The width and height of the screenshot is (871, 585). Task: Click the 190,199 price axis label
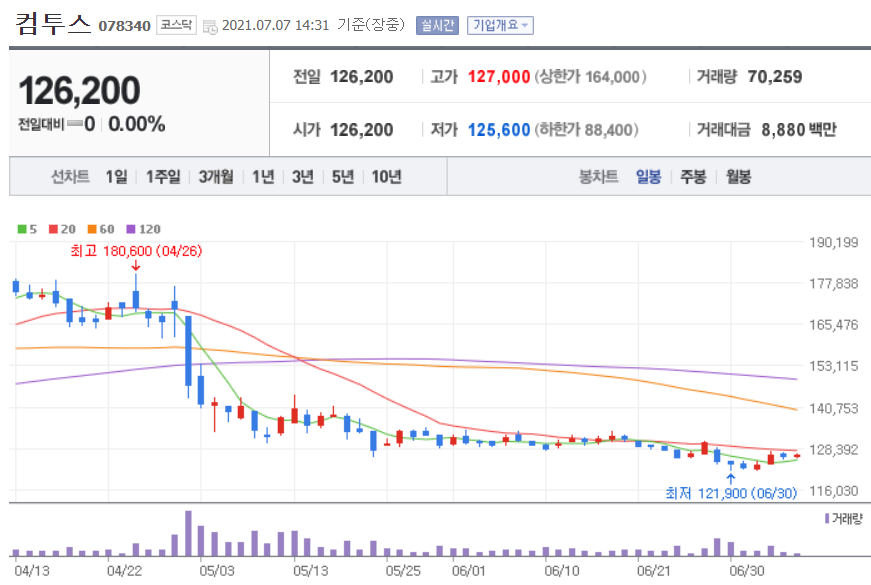point(834,243)
